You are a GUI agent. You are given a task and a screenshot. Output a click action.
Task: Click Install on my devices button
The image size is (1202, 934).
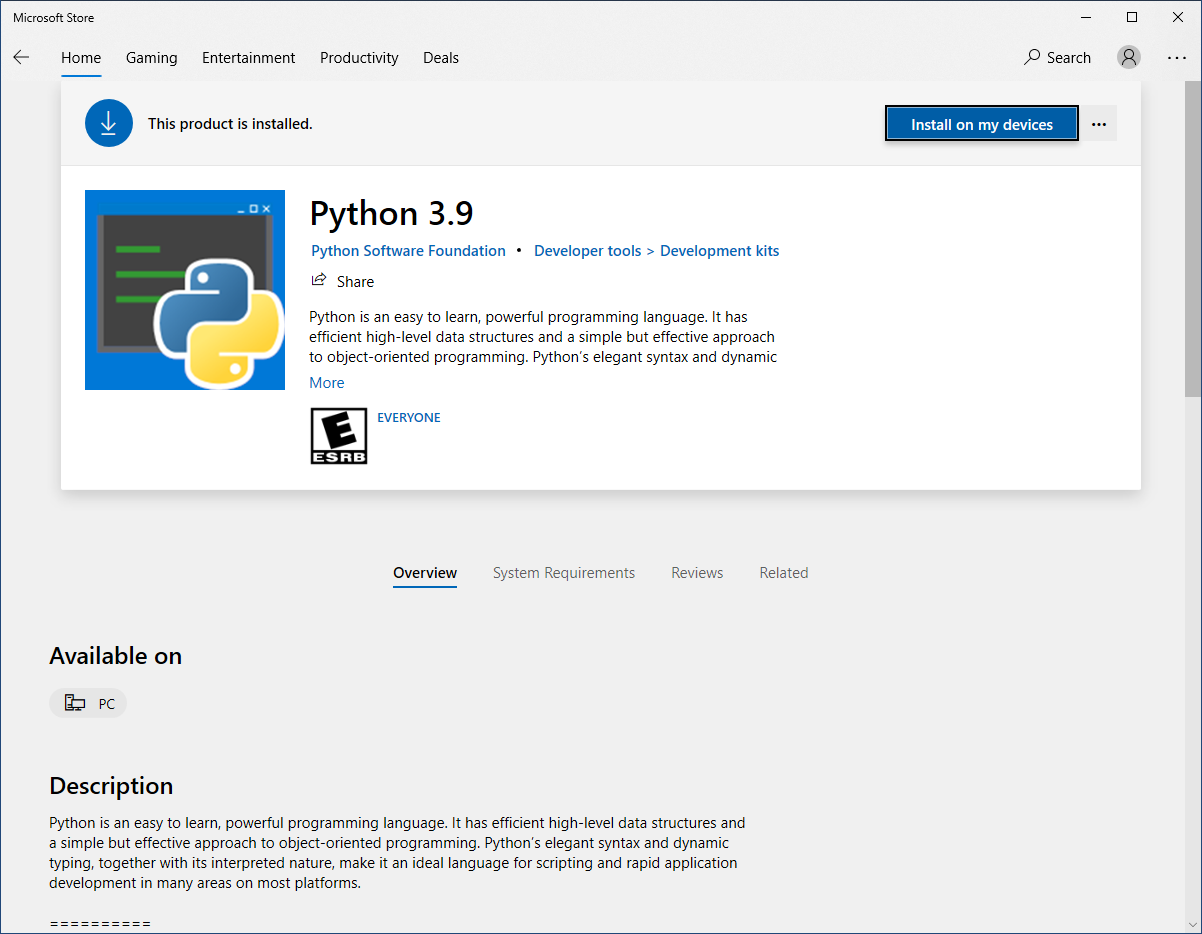982,124
